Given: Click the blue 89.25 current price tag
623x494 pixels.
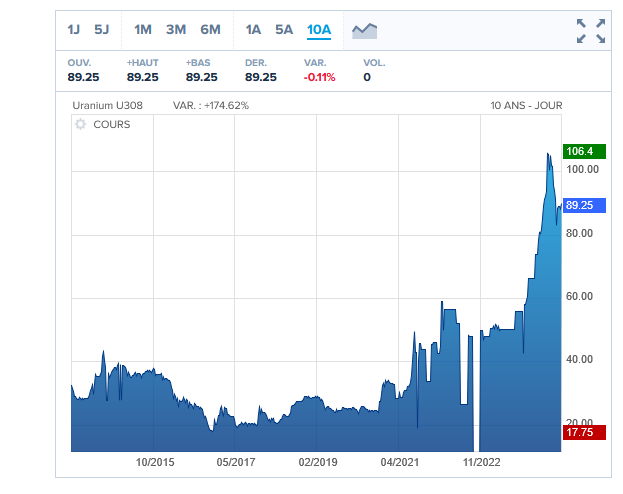Looking at the screenshot, I should (579, 205).
